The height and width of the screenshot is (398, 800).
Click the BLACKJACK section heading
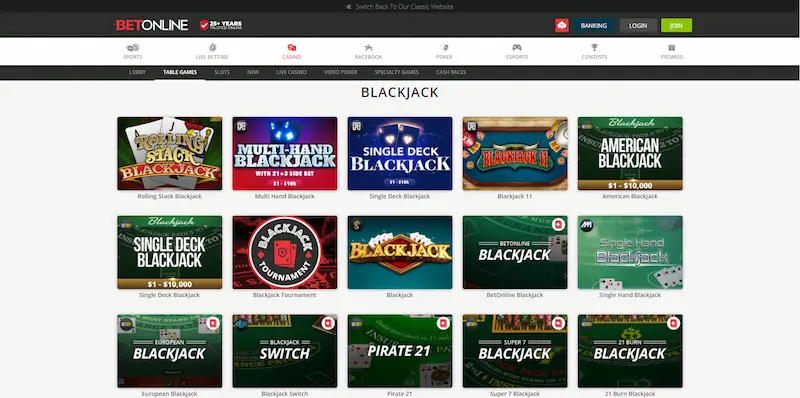(x=400, y=92)
